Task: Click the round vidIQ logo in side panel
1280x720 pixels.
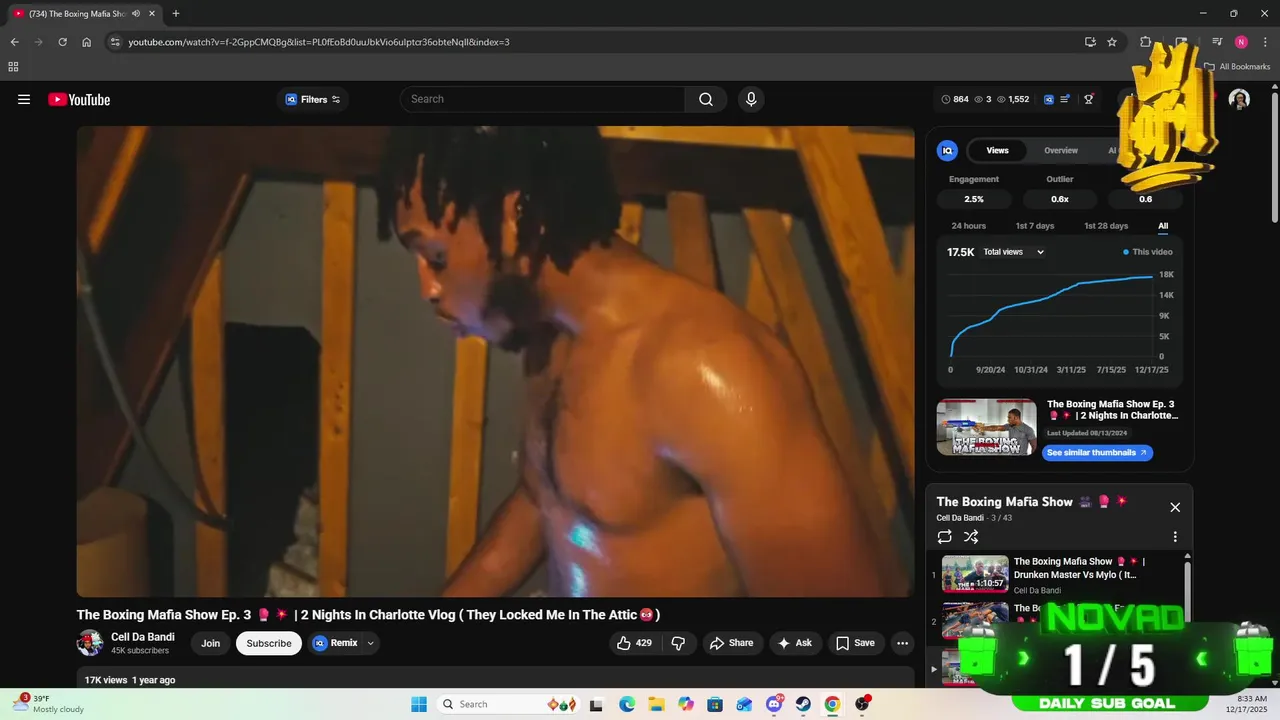Action: click(x=947, y=150)
